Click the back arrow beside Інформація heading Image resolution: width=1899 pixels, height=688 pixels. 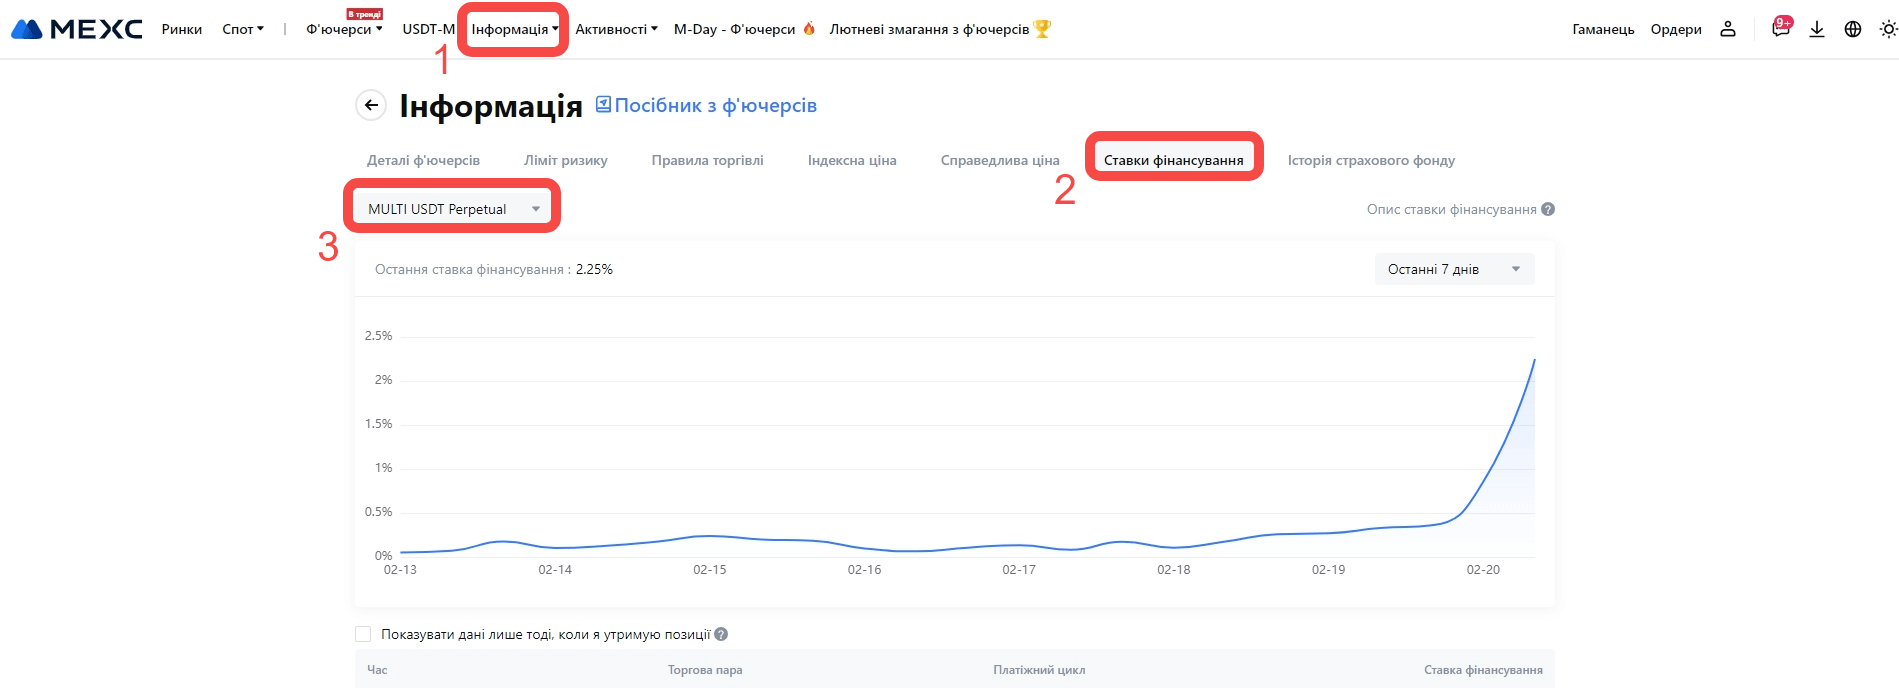pyautogui.click(x=371, y=105)
